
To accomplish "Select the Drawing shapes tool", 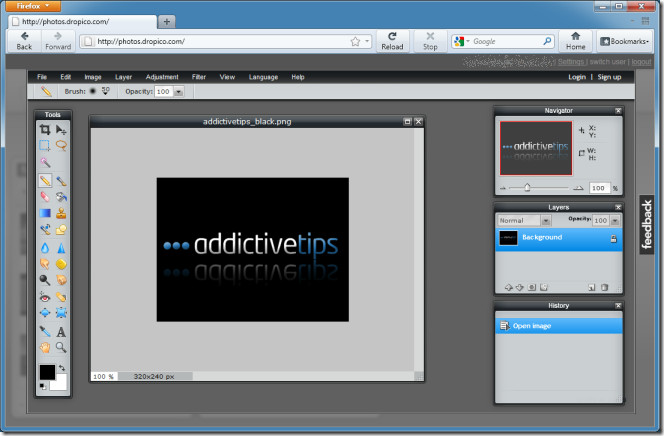I will click(61, 230).
